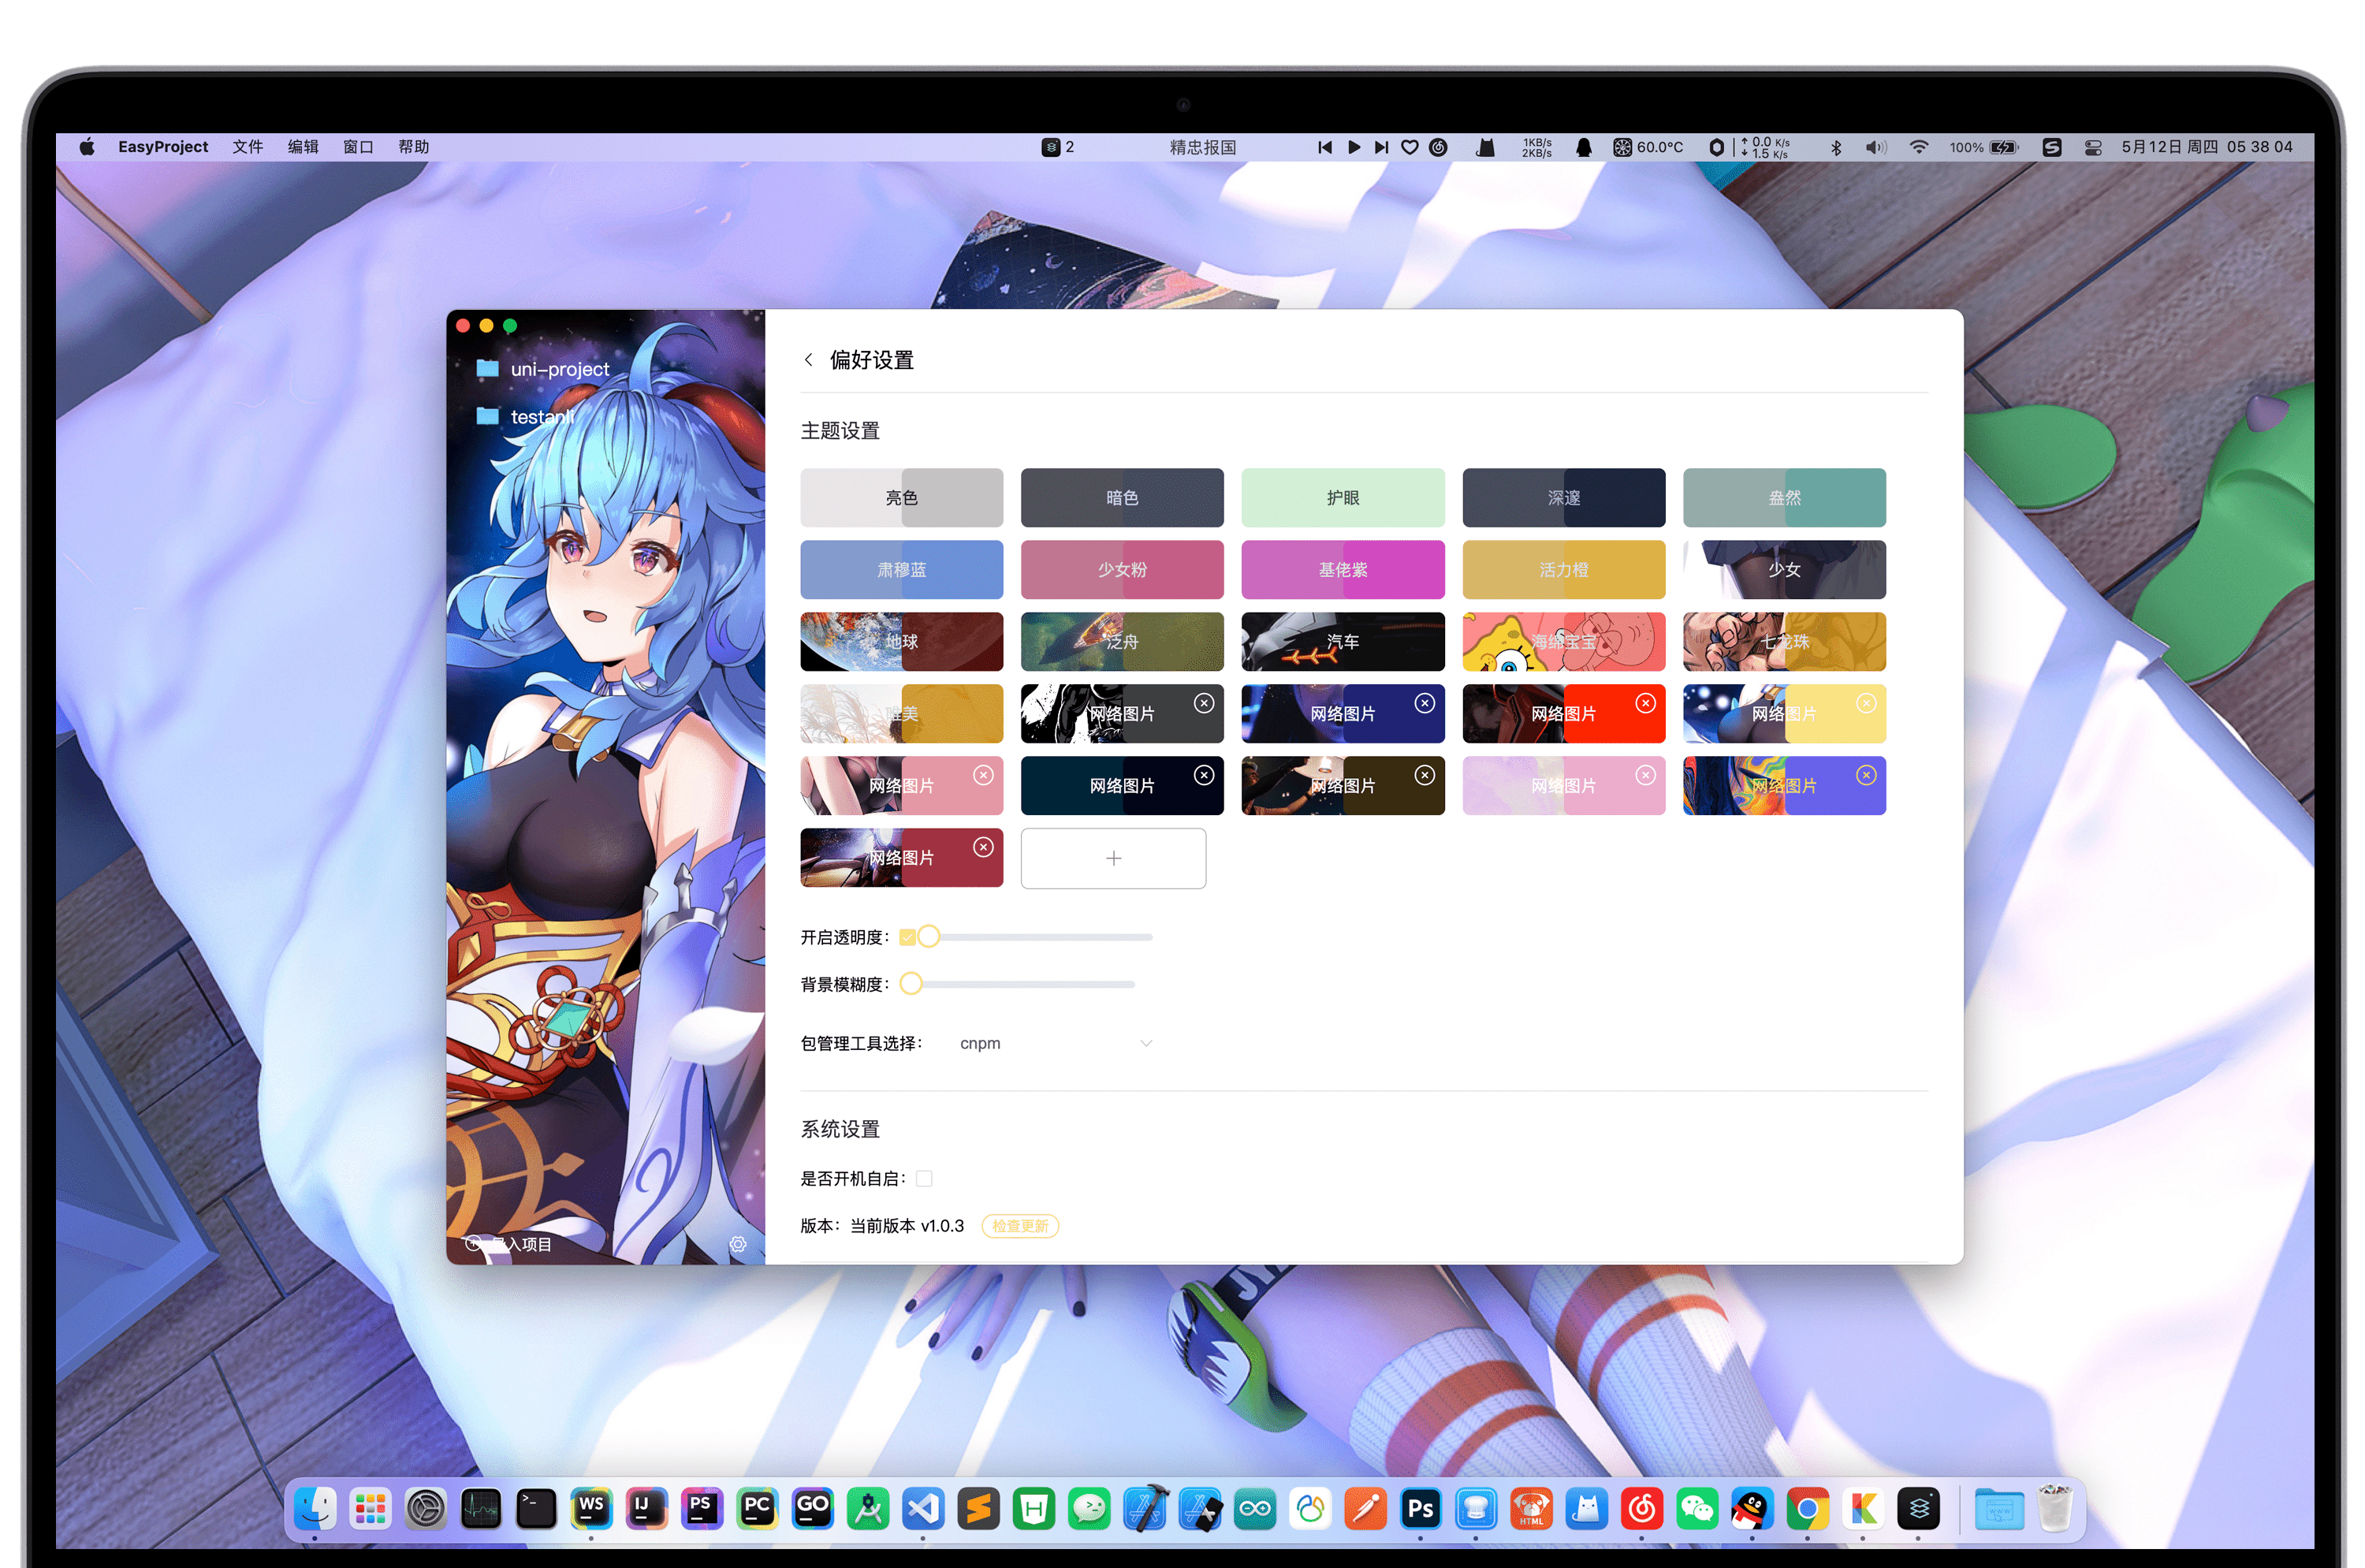Pick the 七龙珠 image theme
Image resolution: width=2365 pixels, height=1568 pixels.
pos(1784,641)
